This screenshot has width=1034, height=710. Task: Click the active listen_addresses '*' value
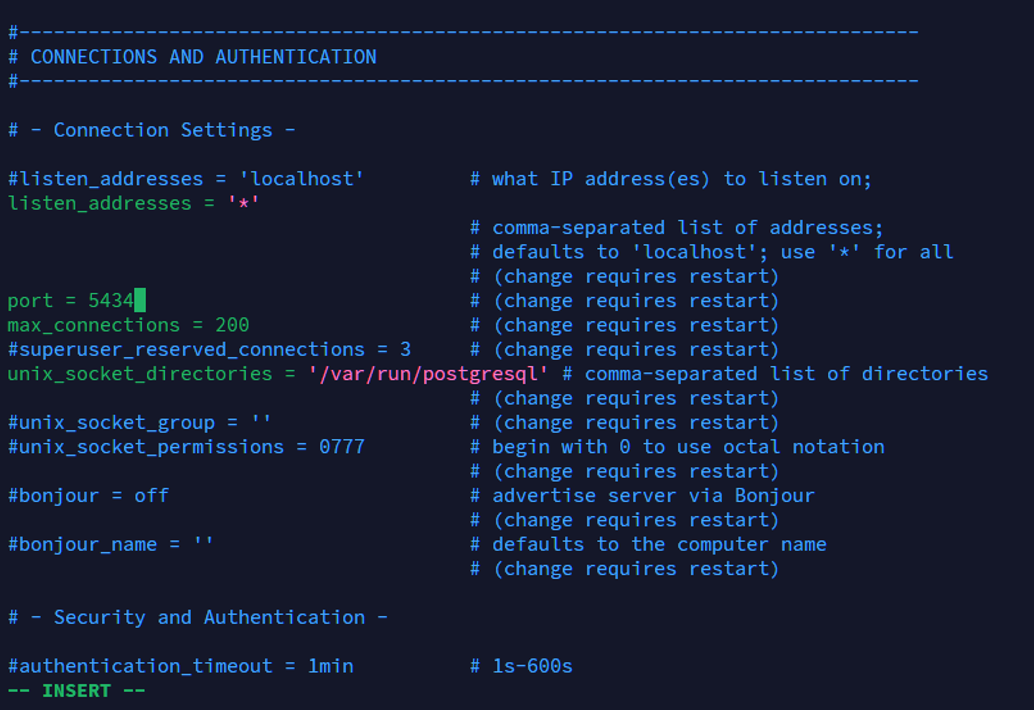243,203
